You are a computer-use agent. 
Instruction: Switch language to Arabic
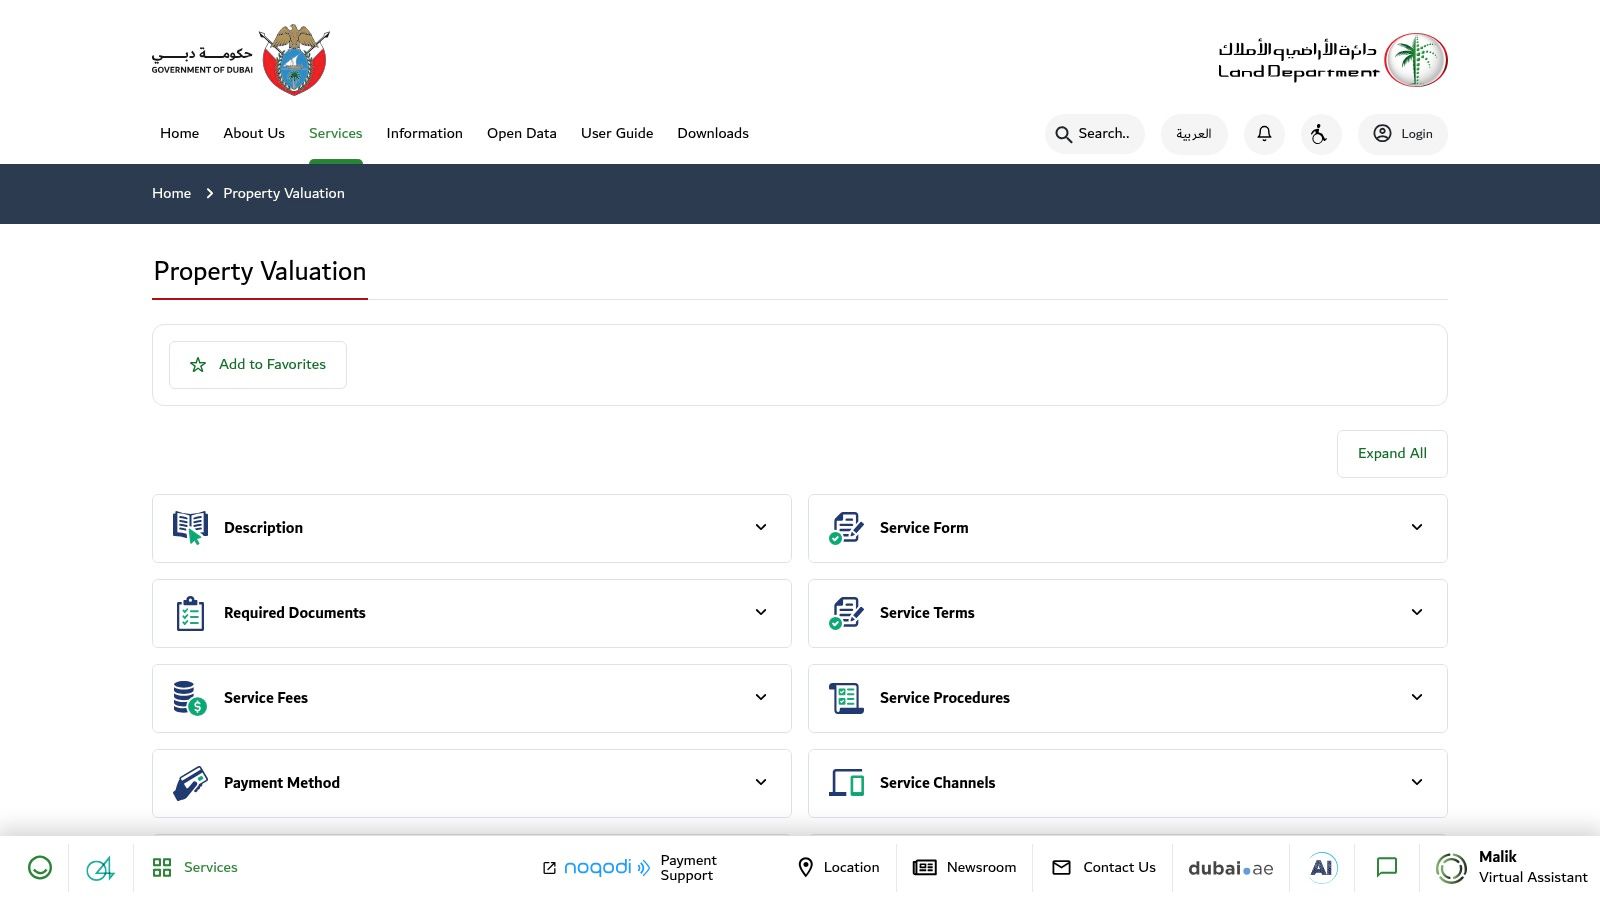click(1193, 134)
